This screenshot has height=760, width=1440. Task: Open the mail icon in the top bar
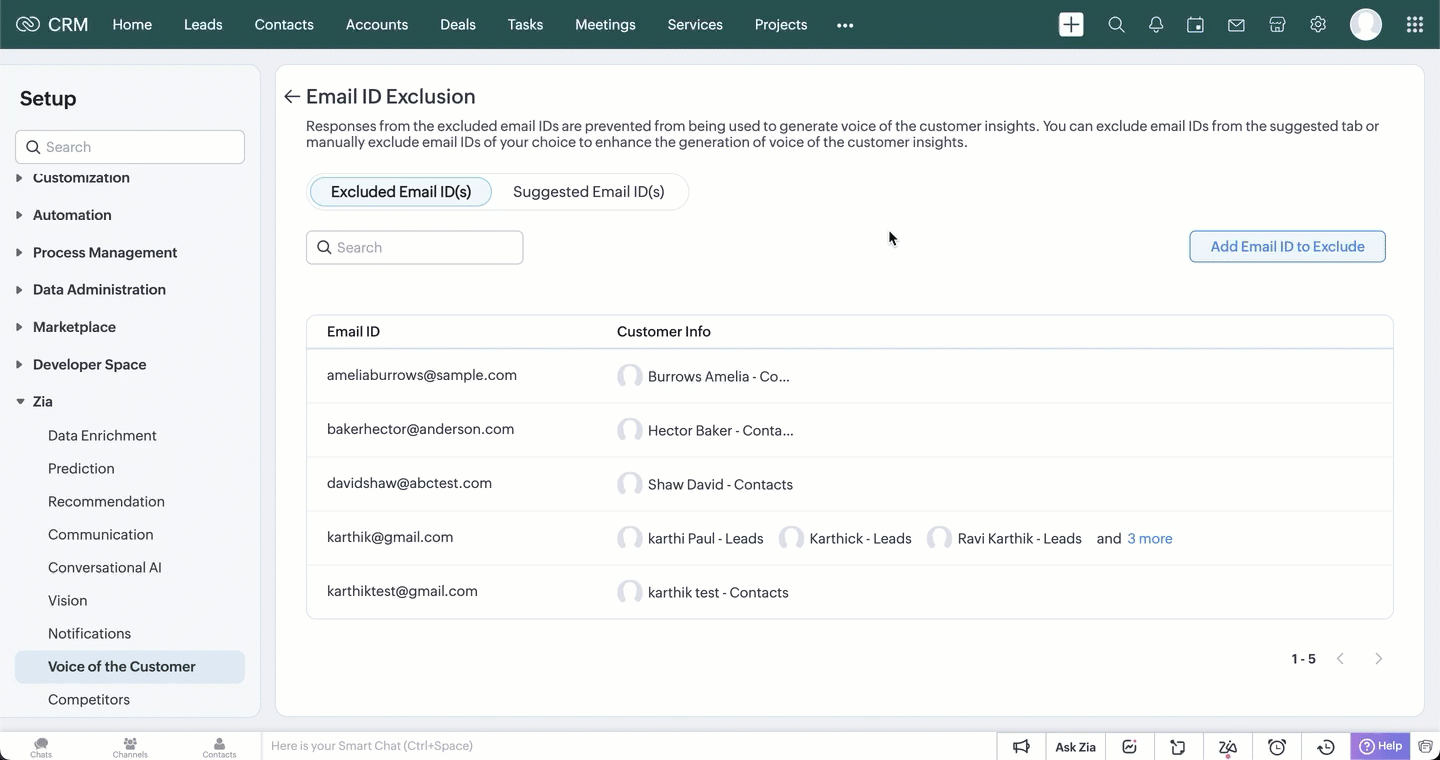click(1236, 25)
